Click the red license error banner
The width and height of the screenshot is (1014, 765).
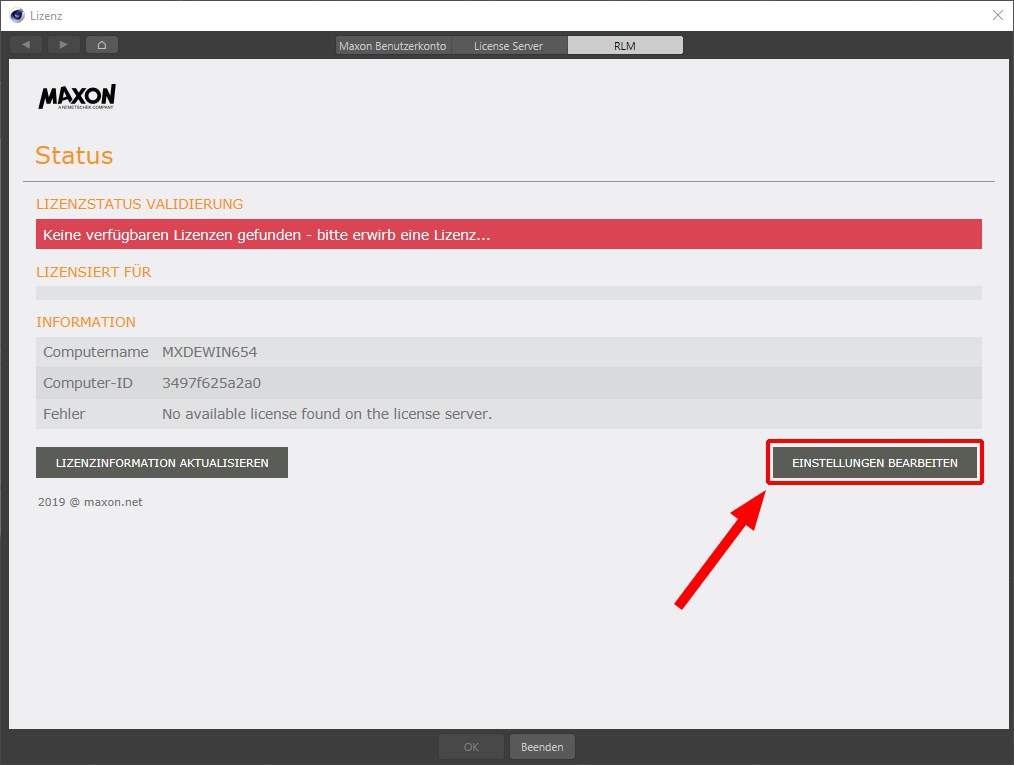[508, 235]
